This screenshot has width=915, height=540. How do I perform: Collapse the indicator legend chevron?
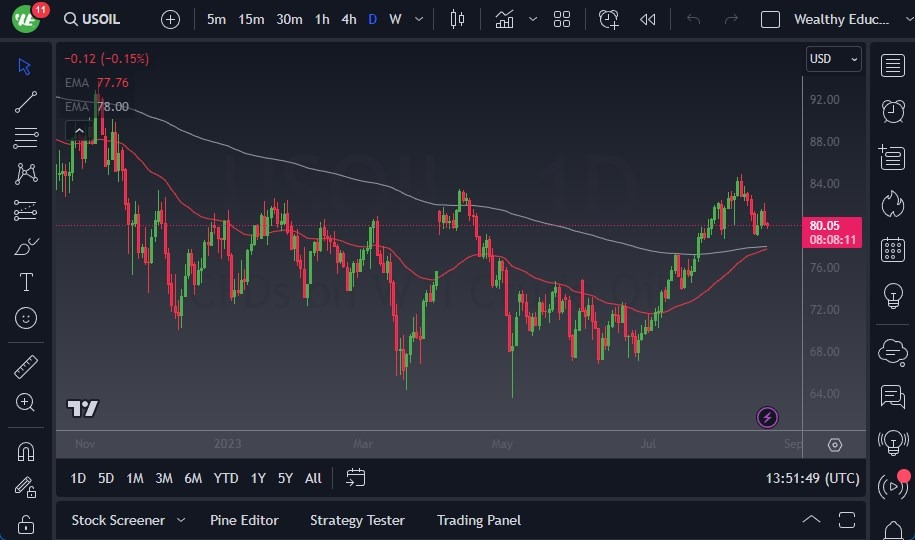[77, 130]
